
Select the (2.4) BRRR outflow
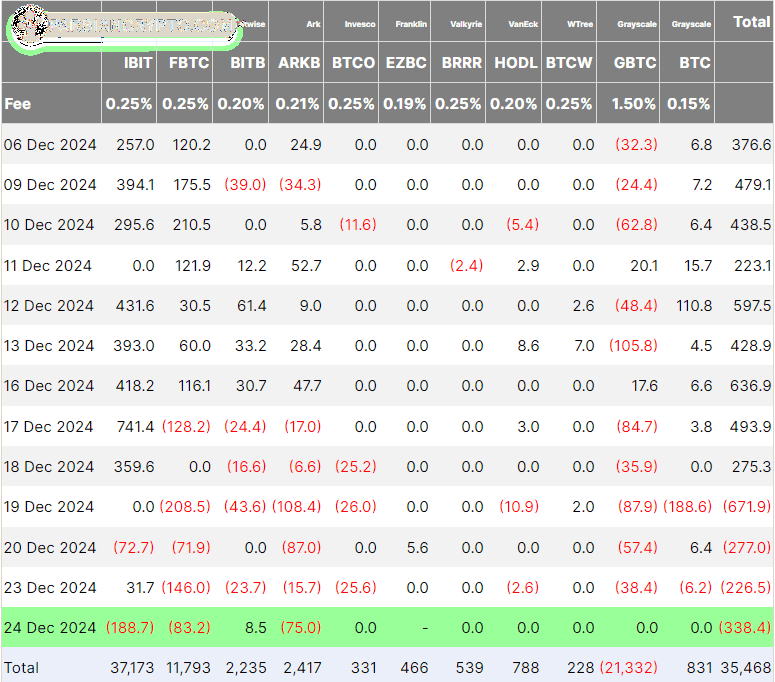coord(466,266)
